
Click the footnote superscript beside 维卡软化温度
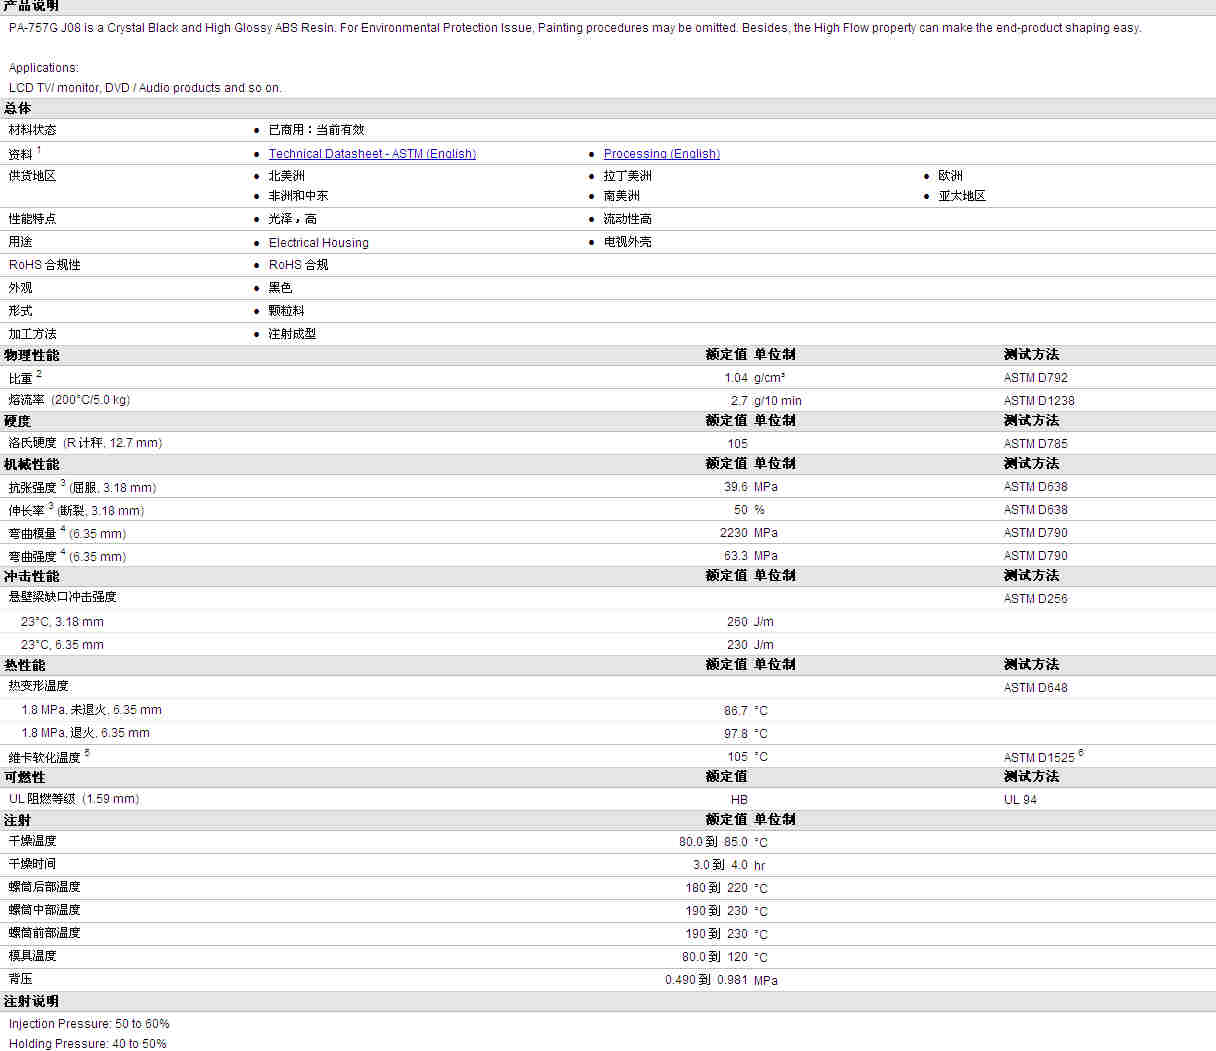[x=87, y=753]
